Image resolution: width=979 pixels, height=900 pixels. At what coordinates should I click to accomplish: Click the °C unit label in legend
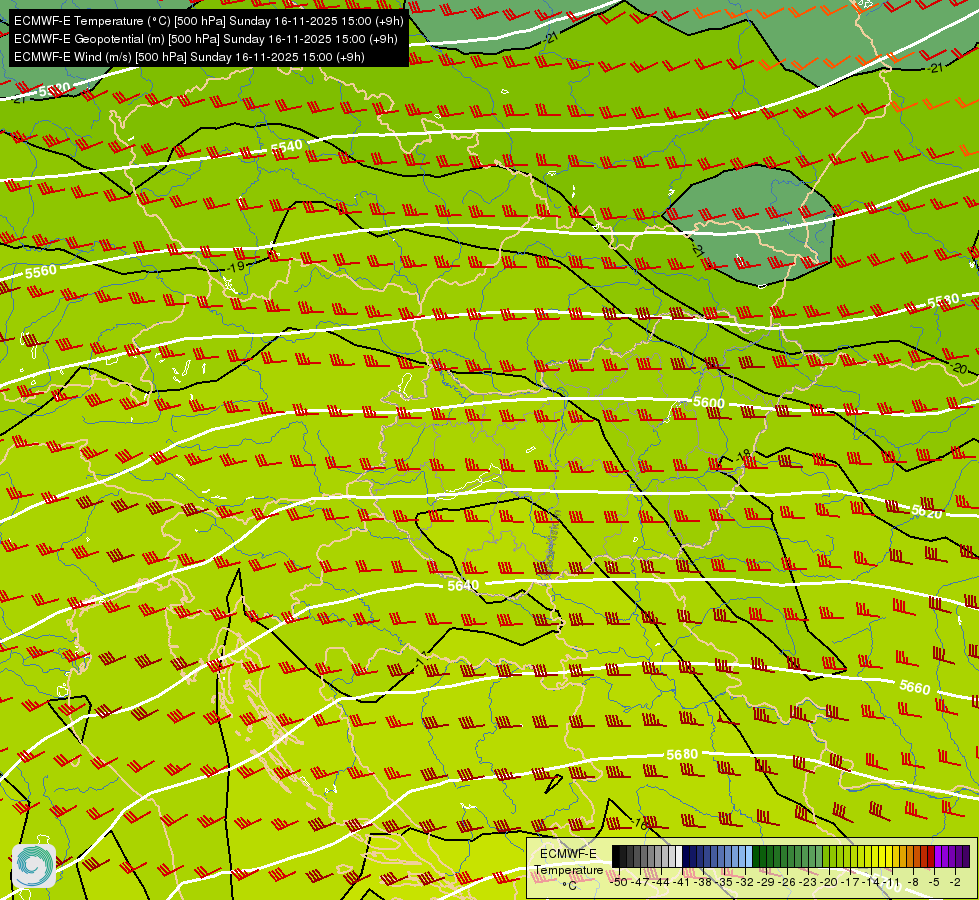point(569,886)
